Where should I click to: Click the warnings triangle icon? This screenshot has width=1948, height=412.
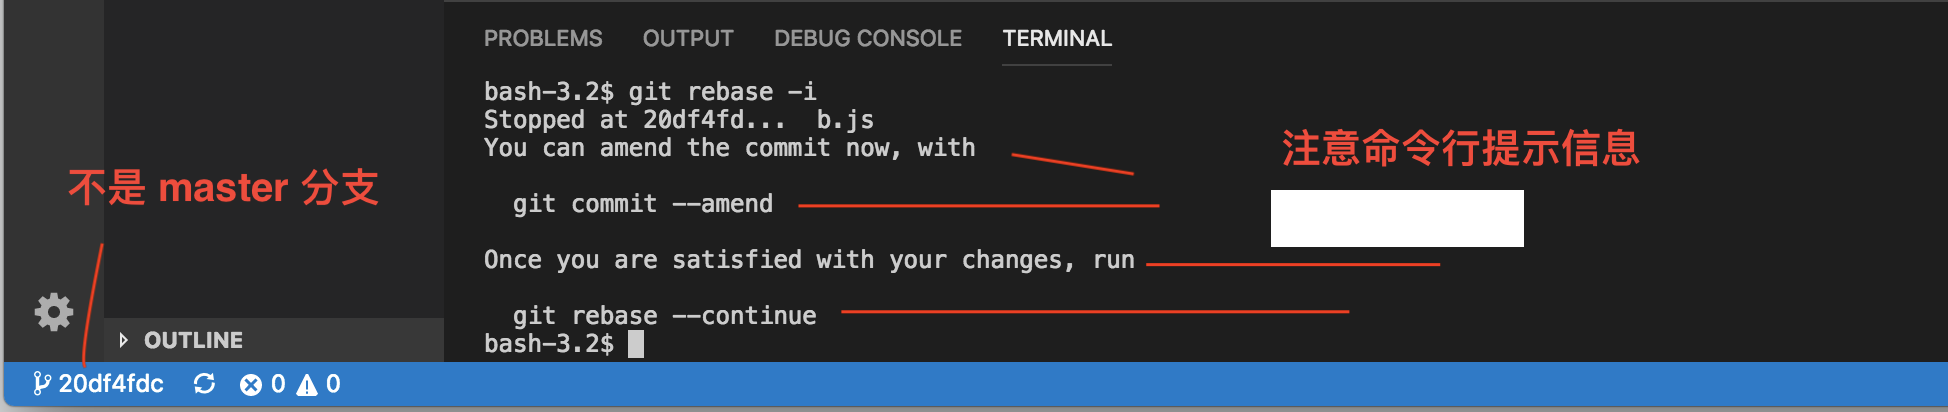[307, 385]
